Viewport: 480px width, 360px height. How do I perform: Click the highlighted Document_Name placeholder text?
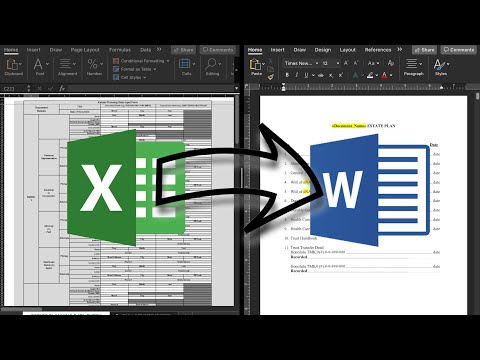(x=349, y=126)
